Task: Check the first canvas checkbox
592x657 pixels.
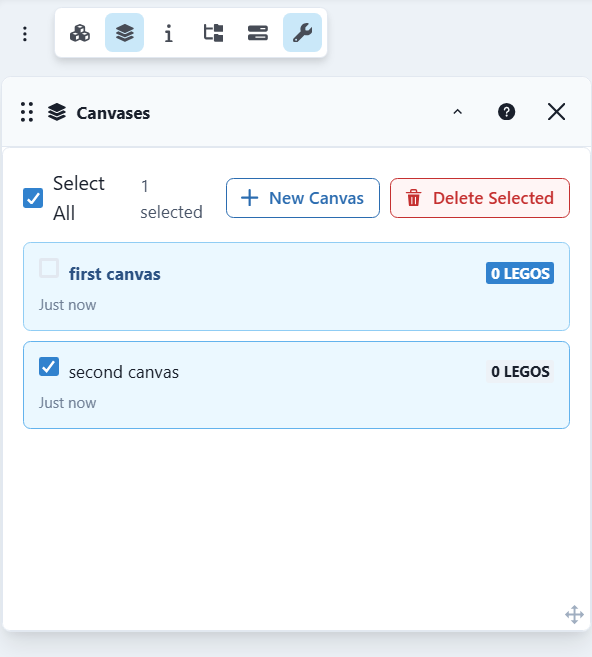Action: pos(49,268)
